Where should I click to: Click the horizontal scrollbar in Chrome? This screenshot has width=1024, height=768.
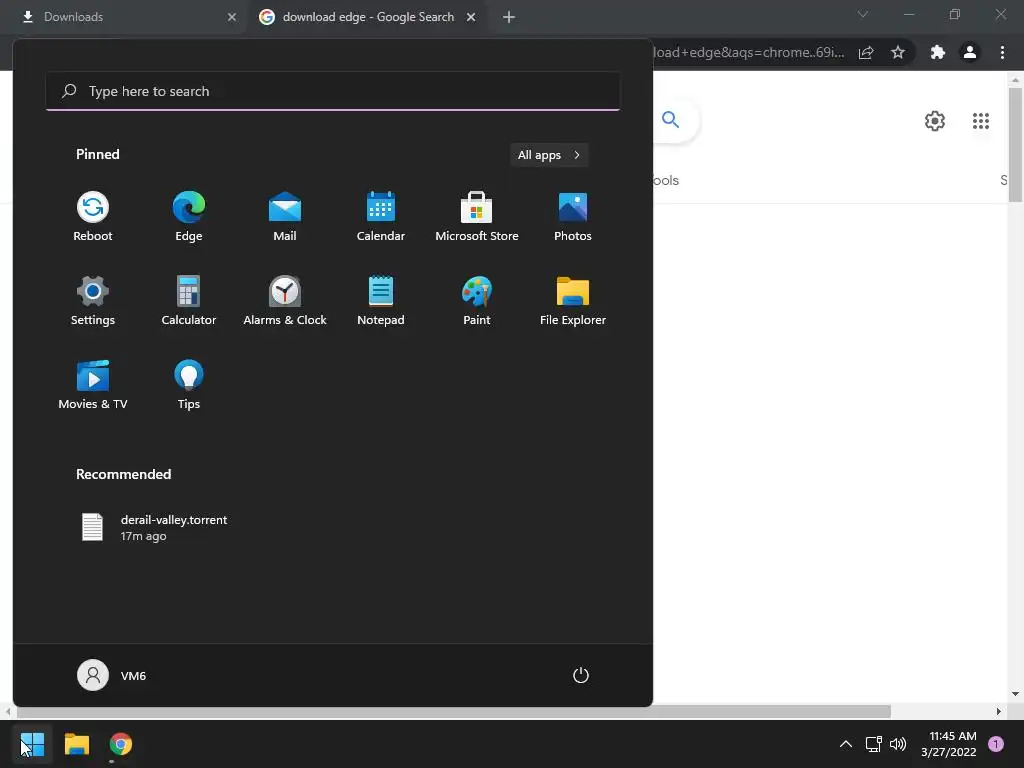click(452, 711)
